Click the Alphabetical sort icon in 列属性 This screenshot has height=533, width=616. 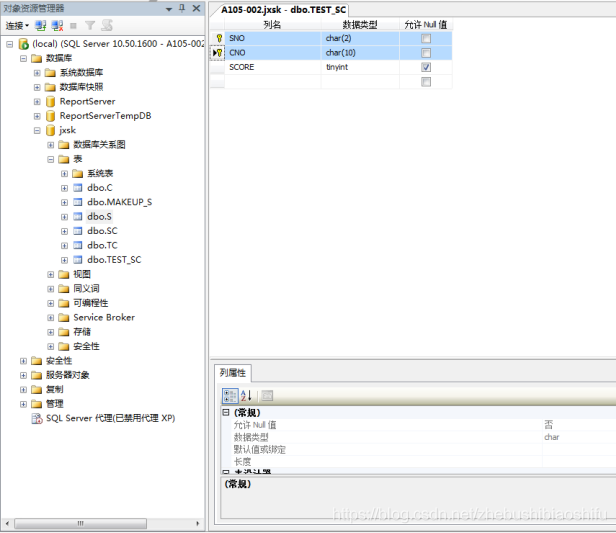(246, 396)
